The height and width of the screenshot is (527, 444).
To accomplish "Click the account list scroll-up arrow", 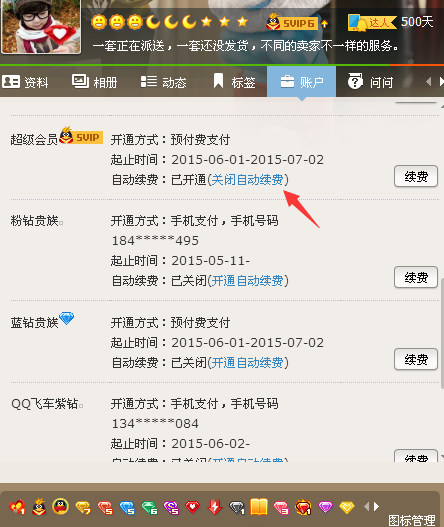I will pos(442,106).
